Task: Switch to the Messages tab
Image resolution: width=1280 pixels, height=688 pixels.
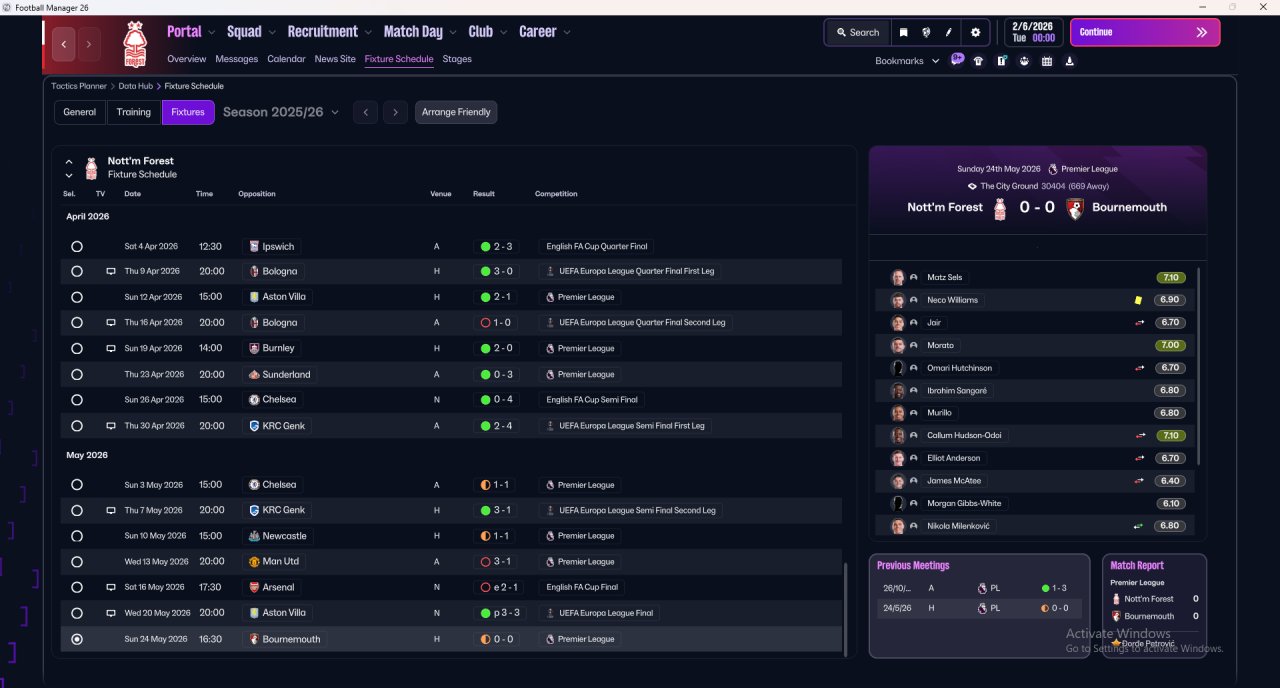Action: pos(236,59)
